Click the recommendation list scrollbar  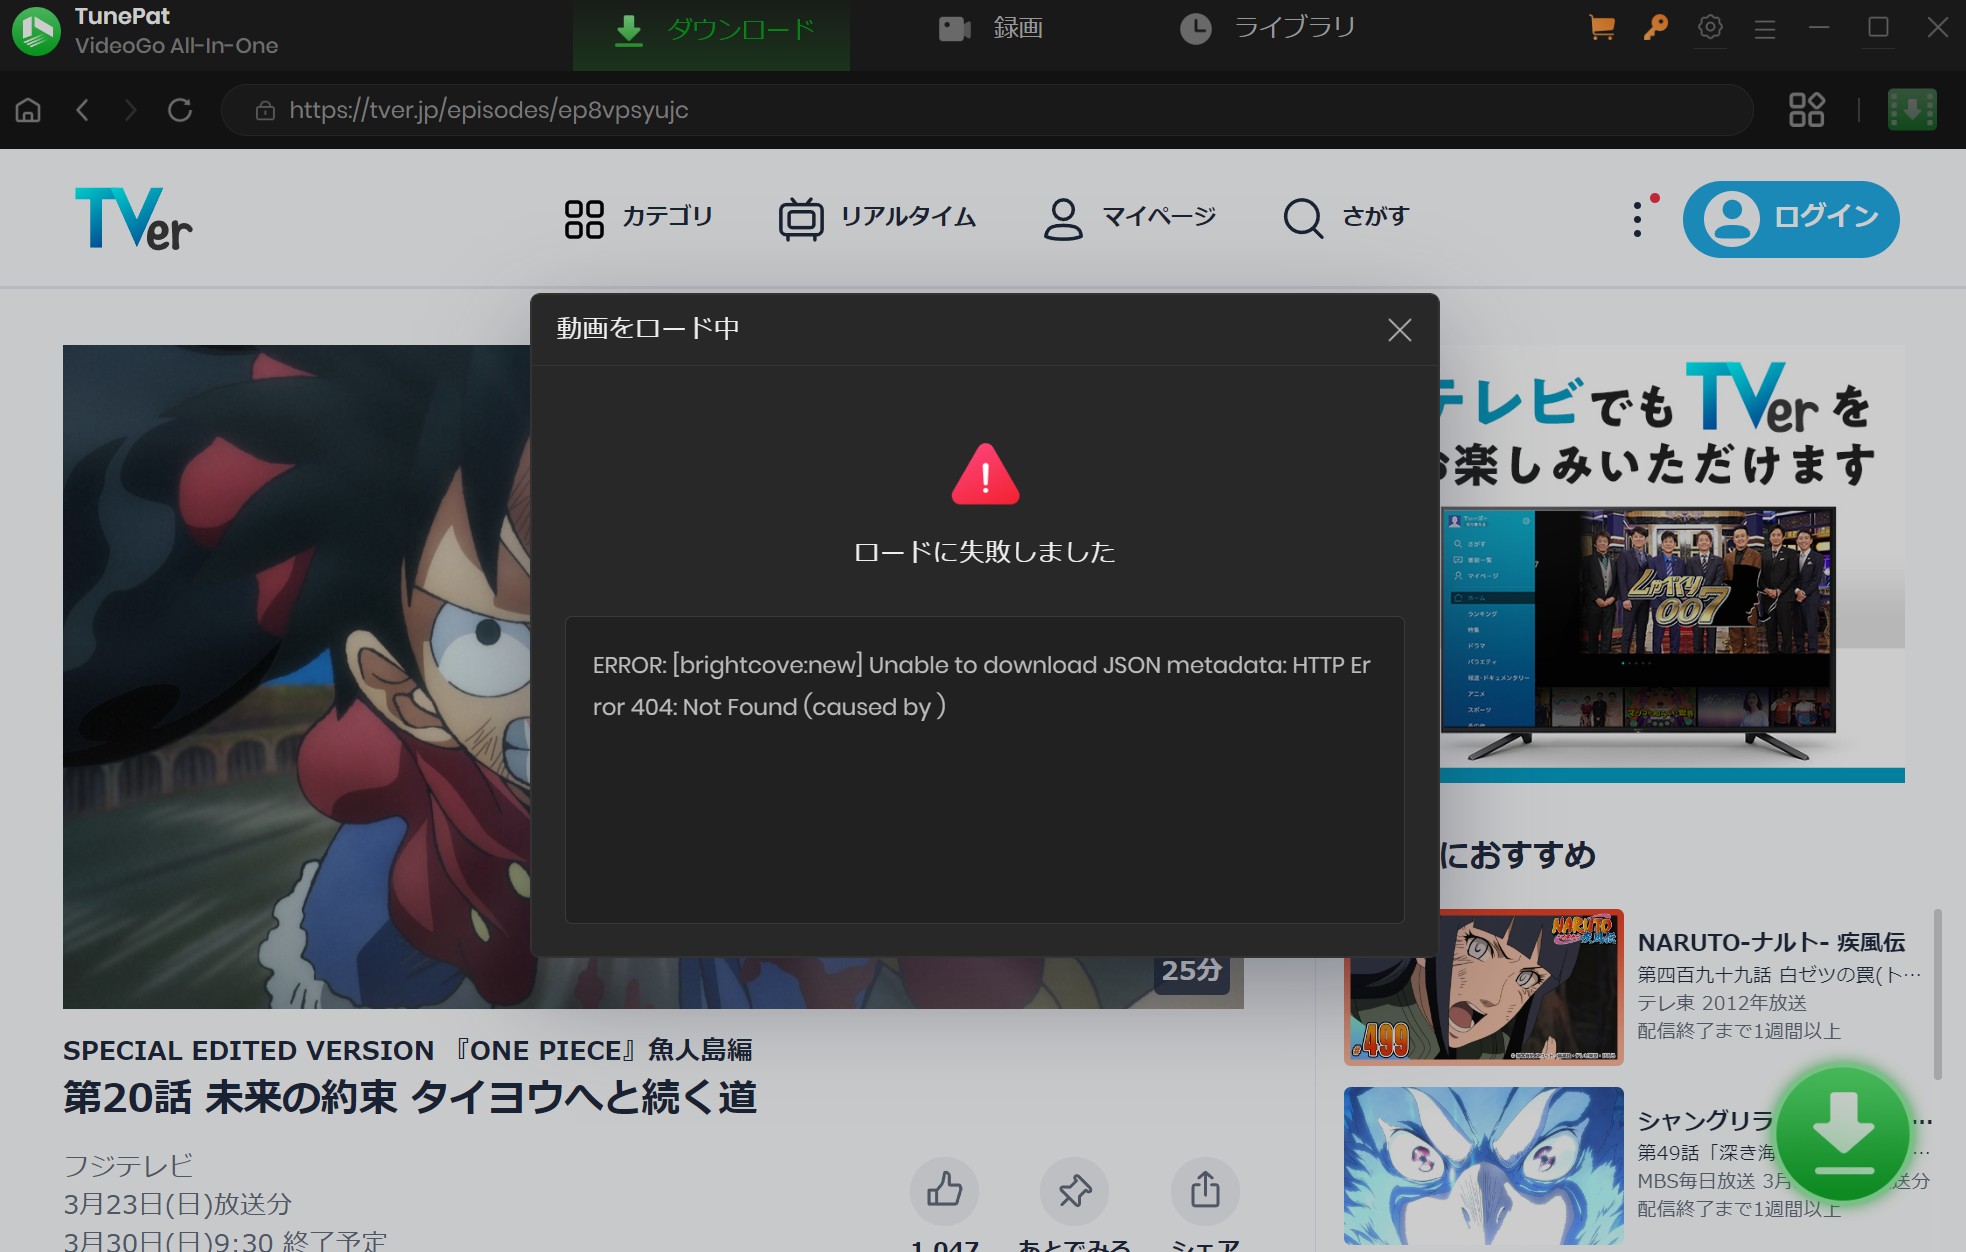[1937, 994]
